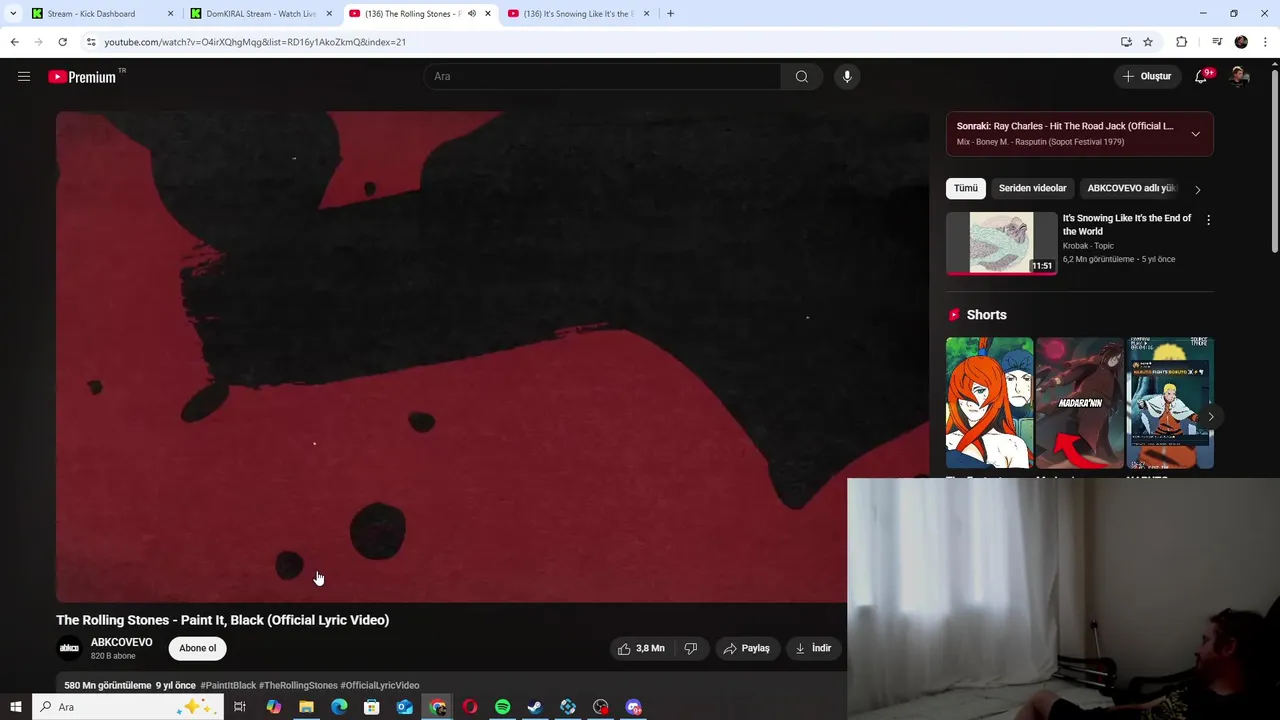Click the #PaintItBlack hashtag
This screenshot has width=1280, height=720.
coord(228,685)
